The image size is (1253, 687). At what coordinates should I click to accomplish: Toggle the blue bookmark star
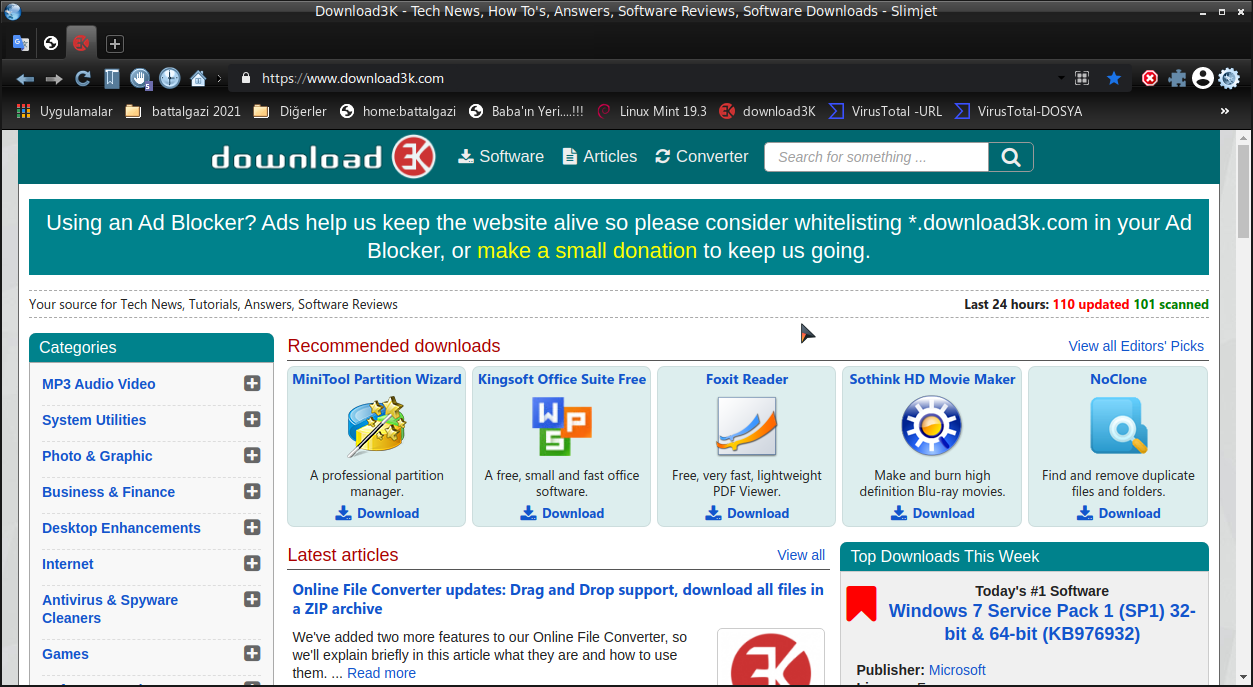pyautogui.click(x=1114, y=78)
